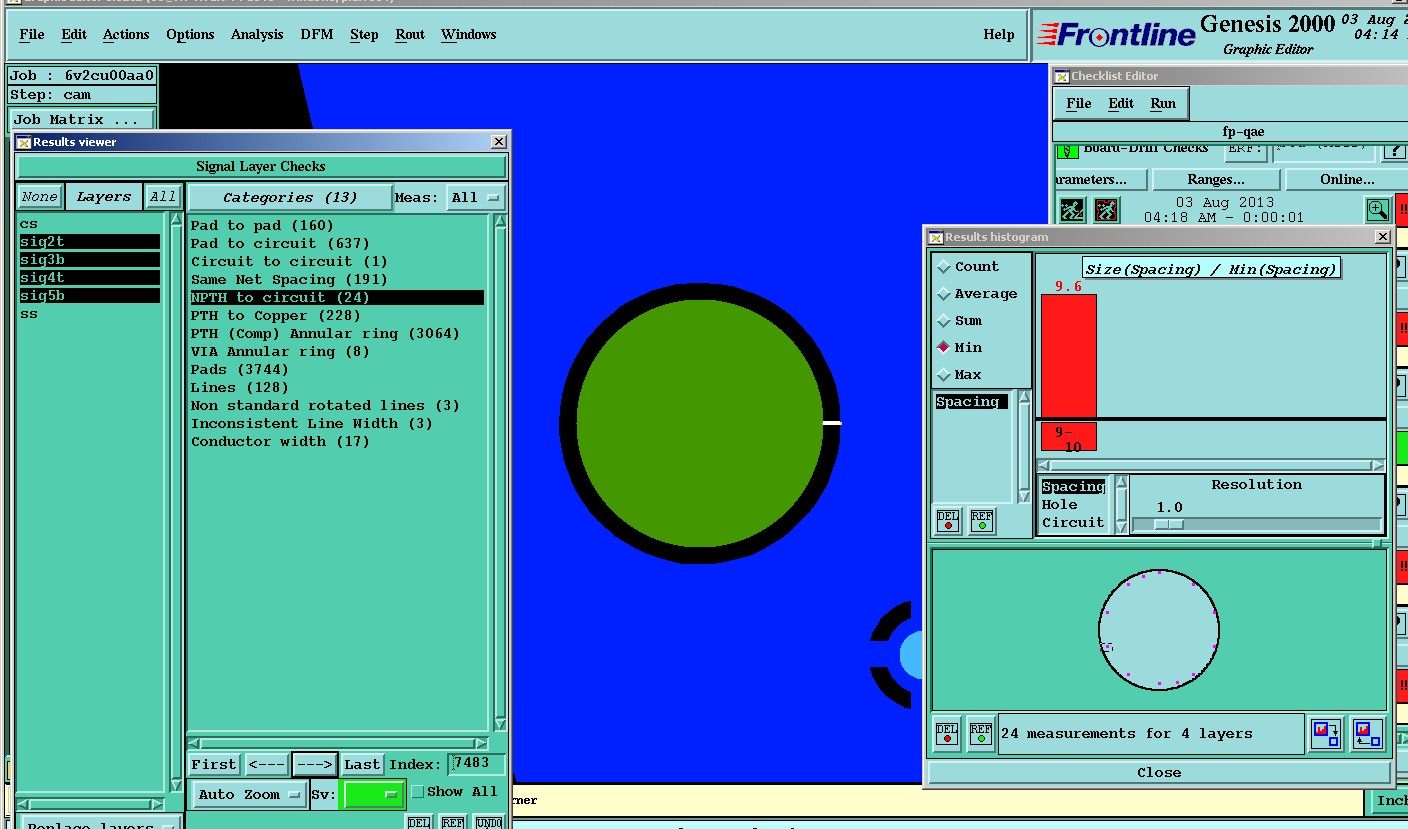Click last histogram-from-layer import icon
1408x829 pixels.
click(1368, 733)
